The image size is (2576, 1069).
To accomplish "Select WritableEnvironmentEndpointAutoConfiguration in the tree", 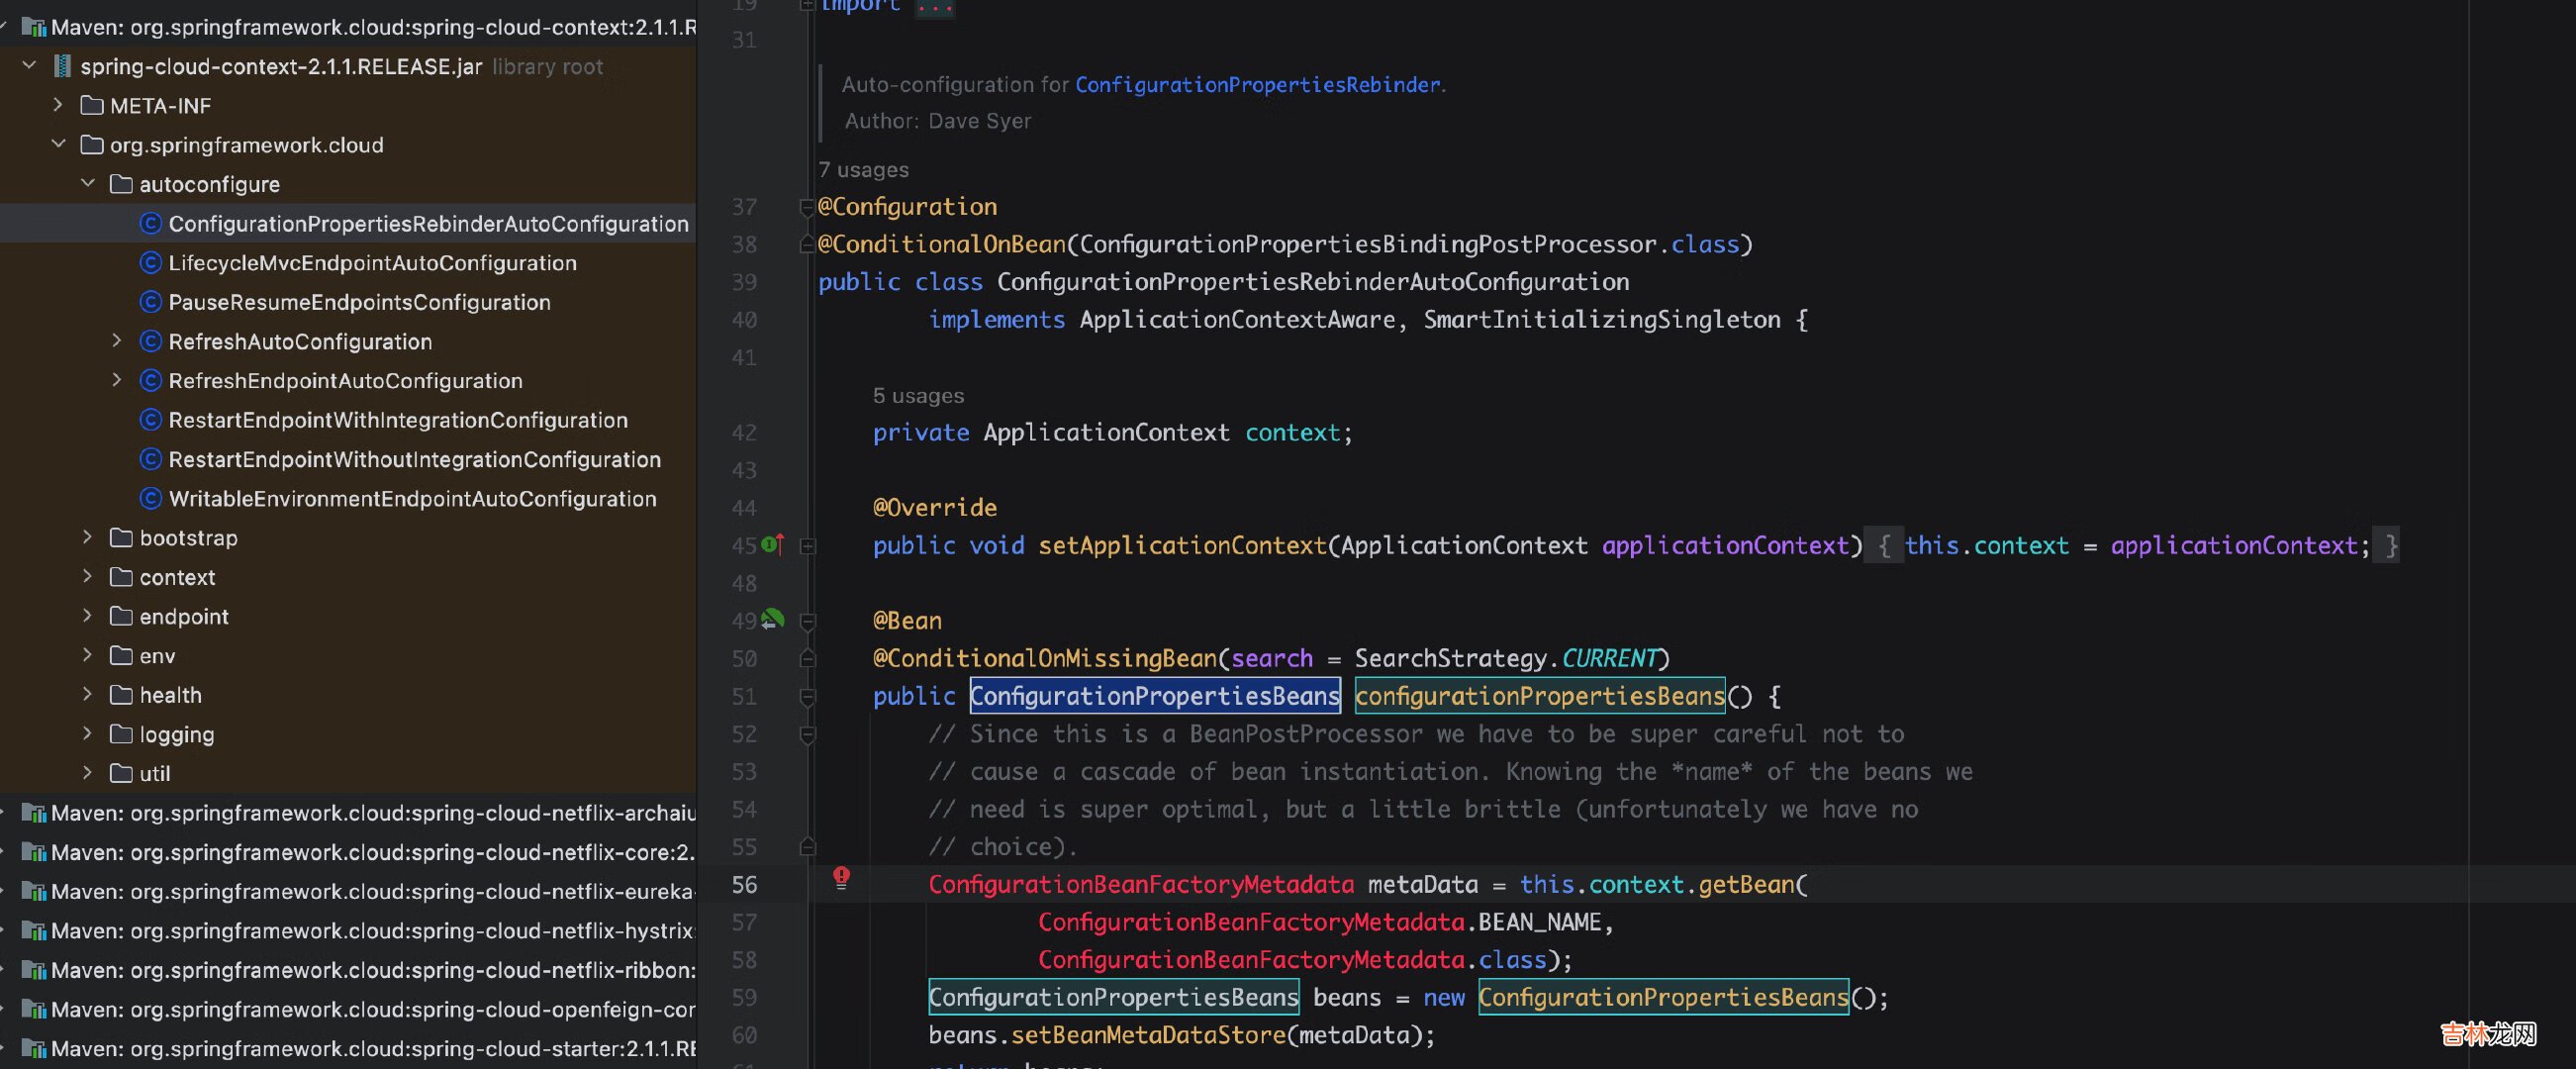I will (x=412, y=498).
